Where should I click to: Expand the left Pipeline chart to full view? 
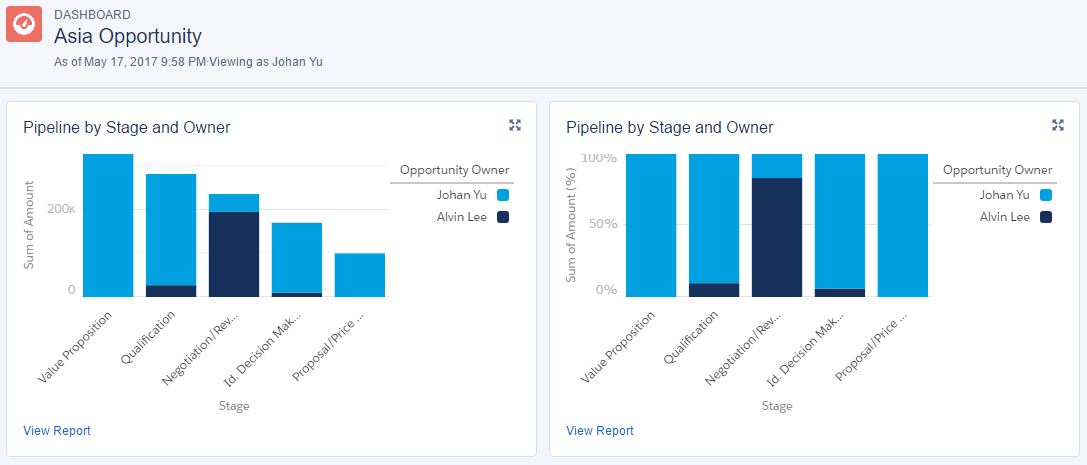(x=514, y=125)
